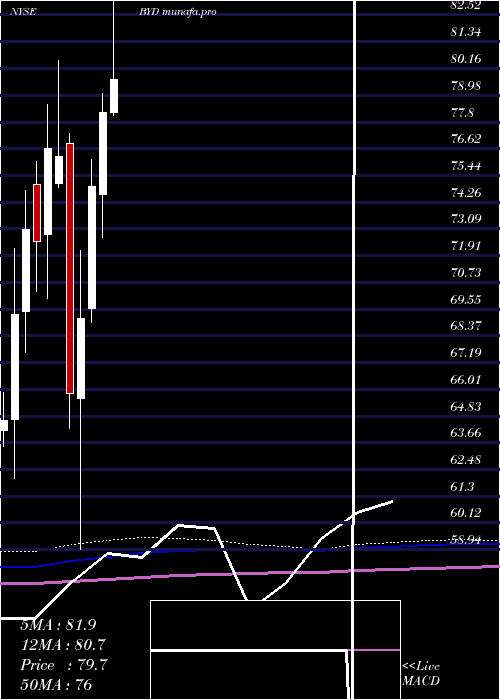Click the 58.94 price axis label
Screen dimensions: 500x700
point(466,540)
